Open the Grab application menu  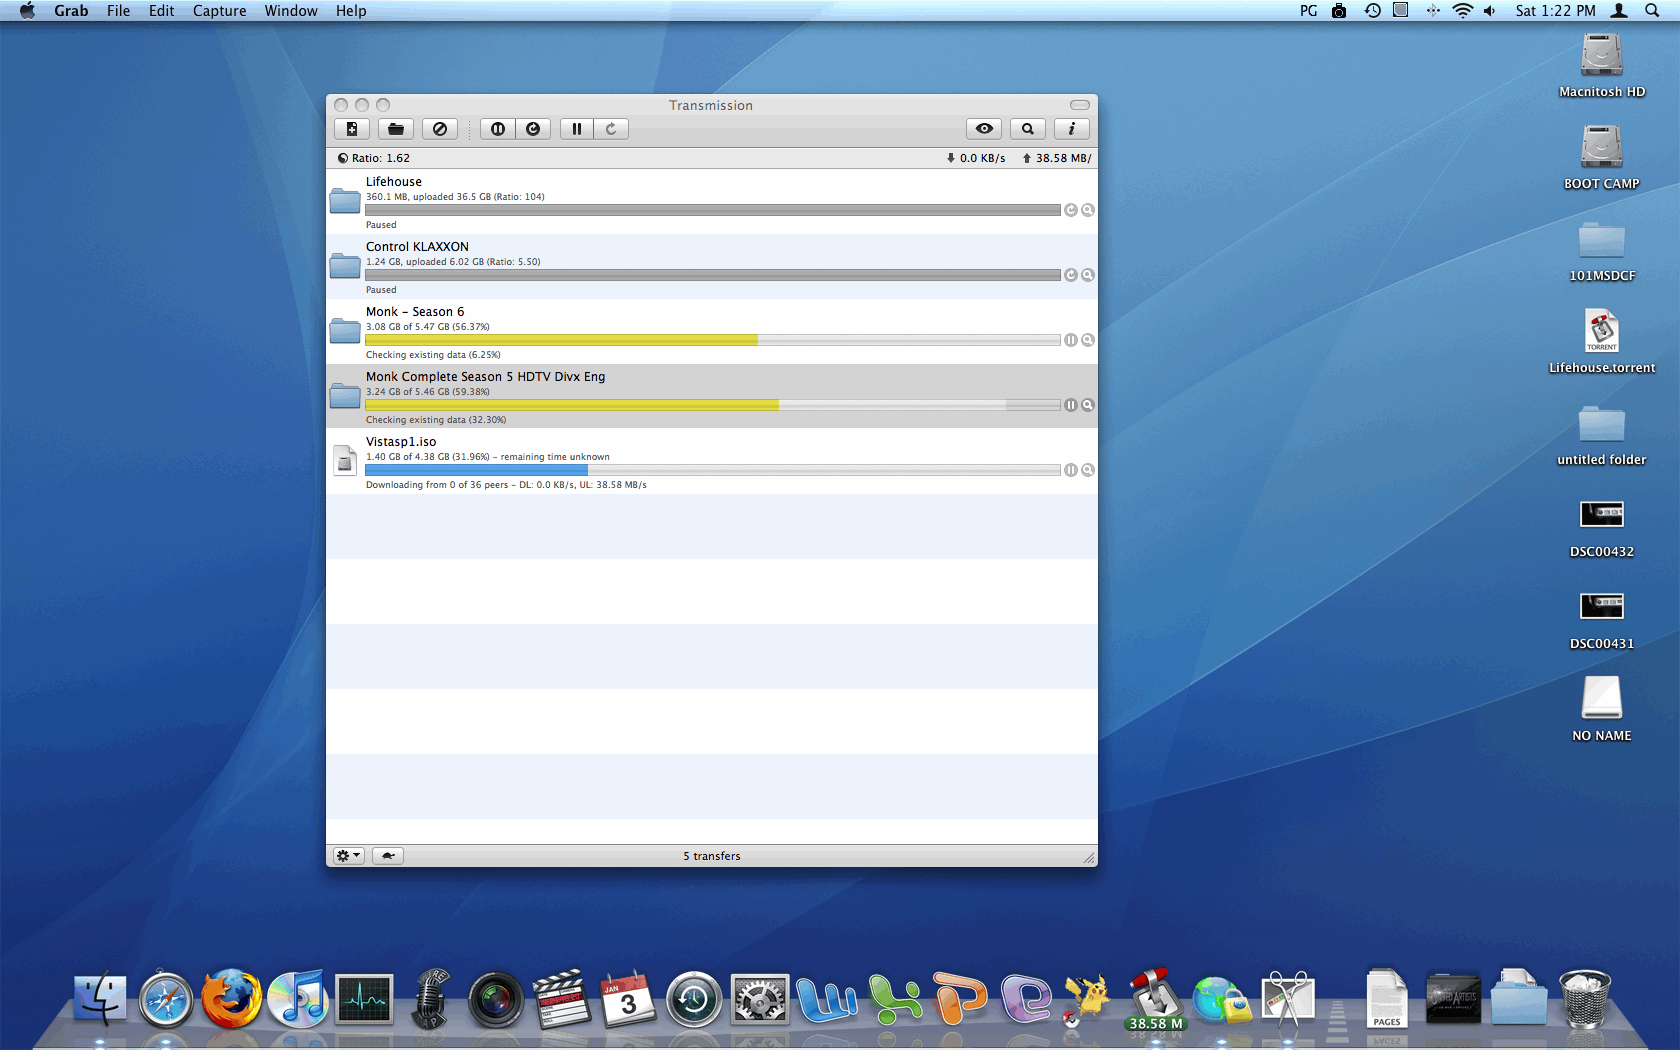[x=71, y=11]
